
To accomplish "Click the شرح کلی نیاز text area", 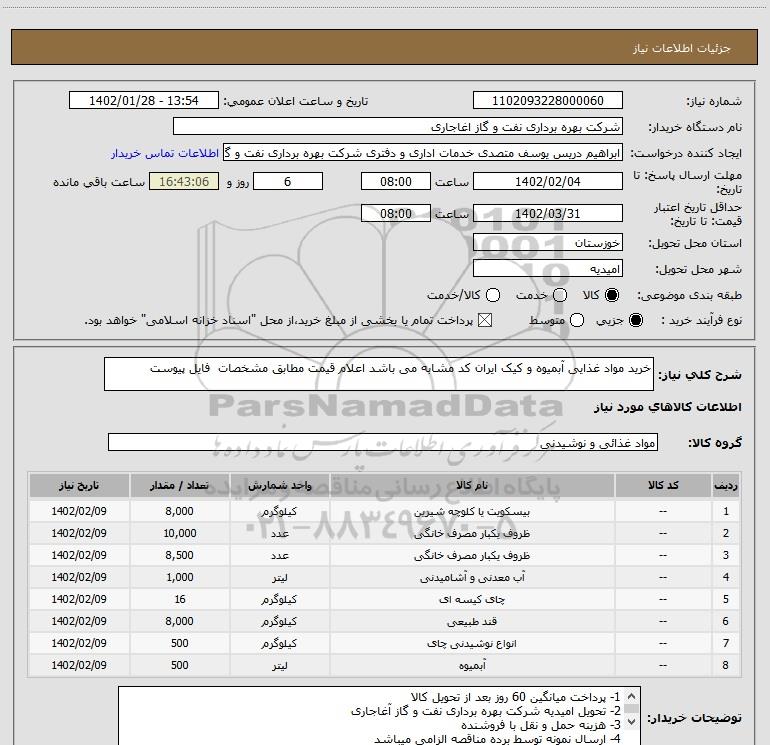I will [379, 374].
